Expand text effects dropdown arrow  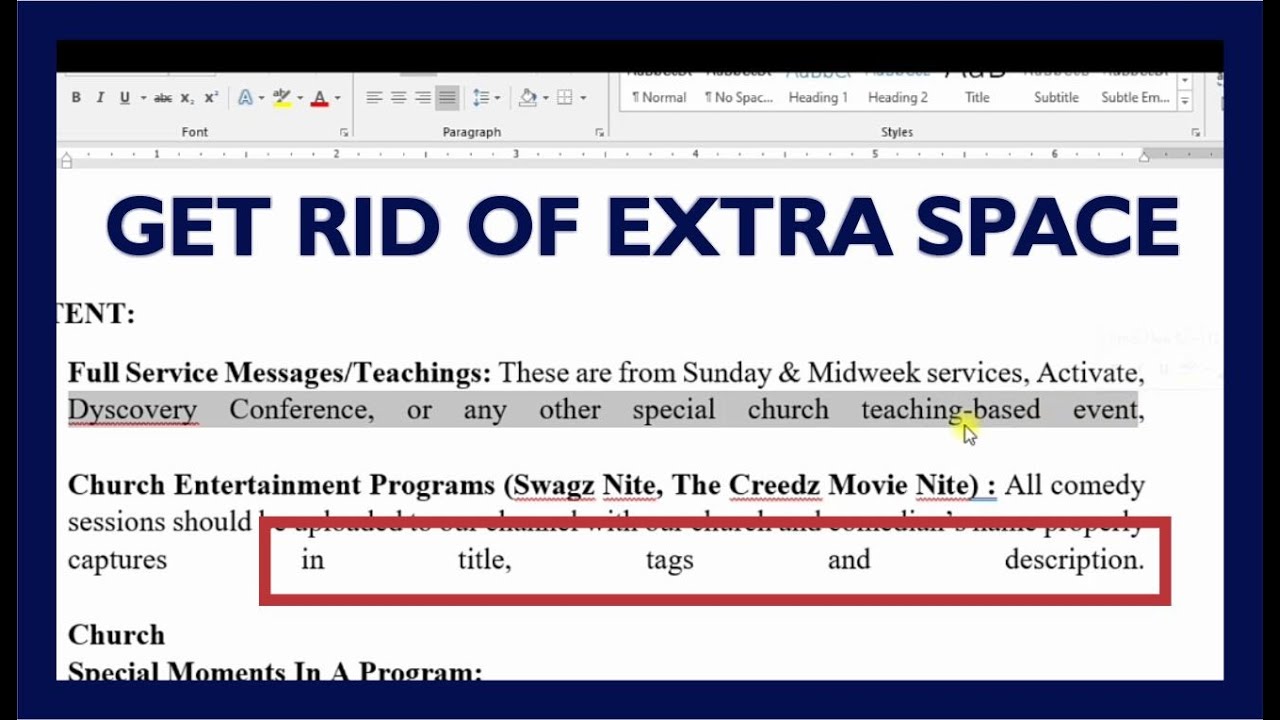261,98
